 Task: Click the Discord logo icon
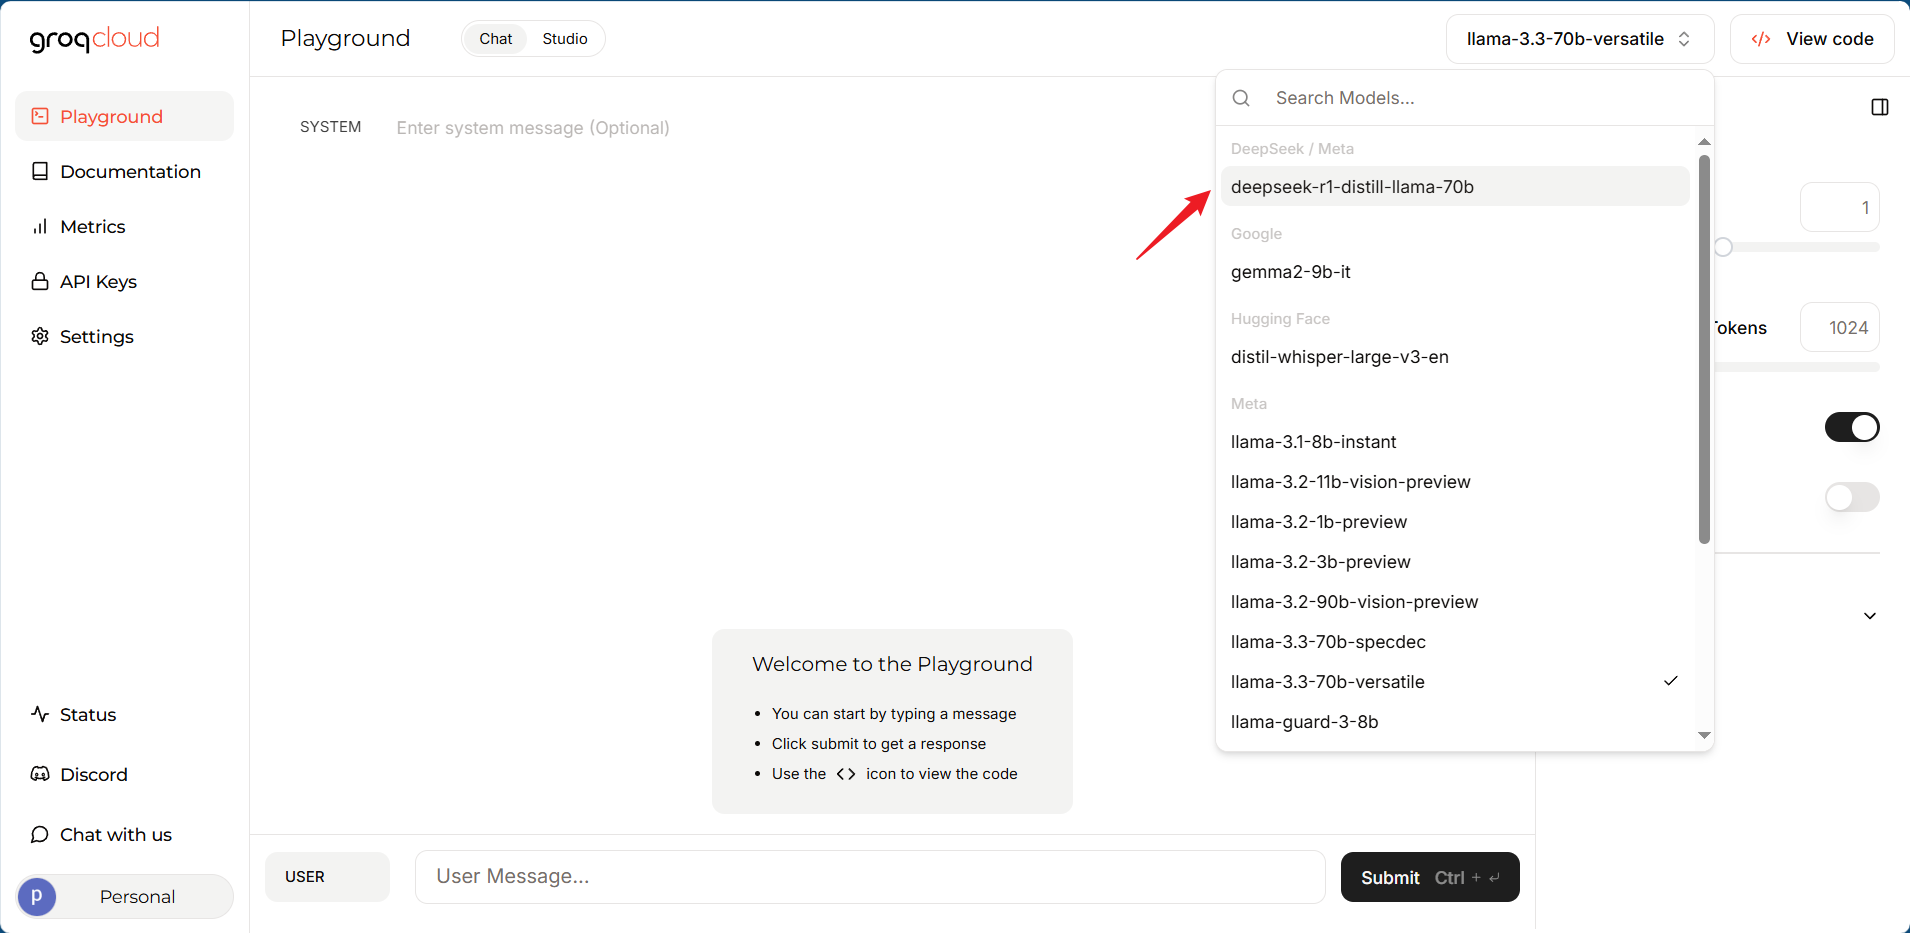(40, 774)
